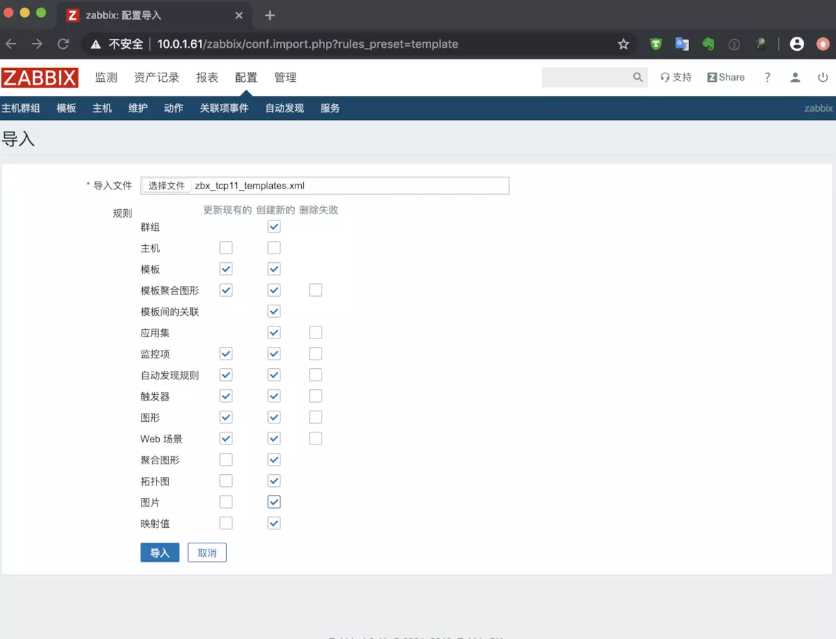The width and height of the screenshot is (836, 639).
Task: Click the 选择文件 file chooser button
Action: click(166, 186)
